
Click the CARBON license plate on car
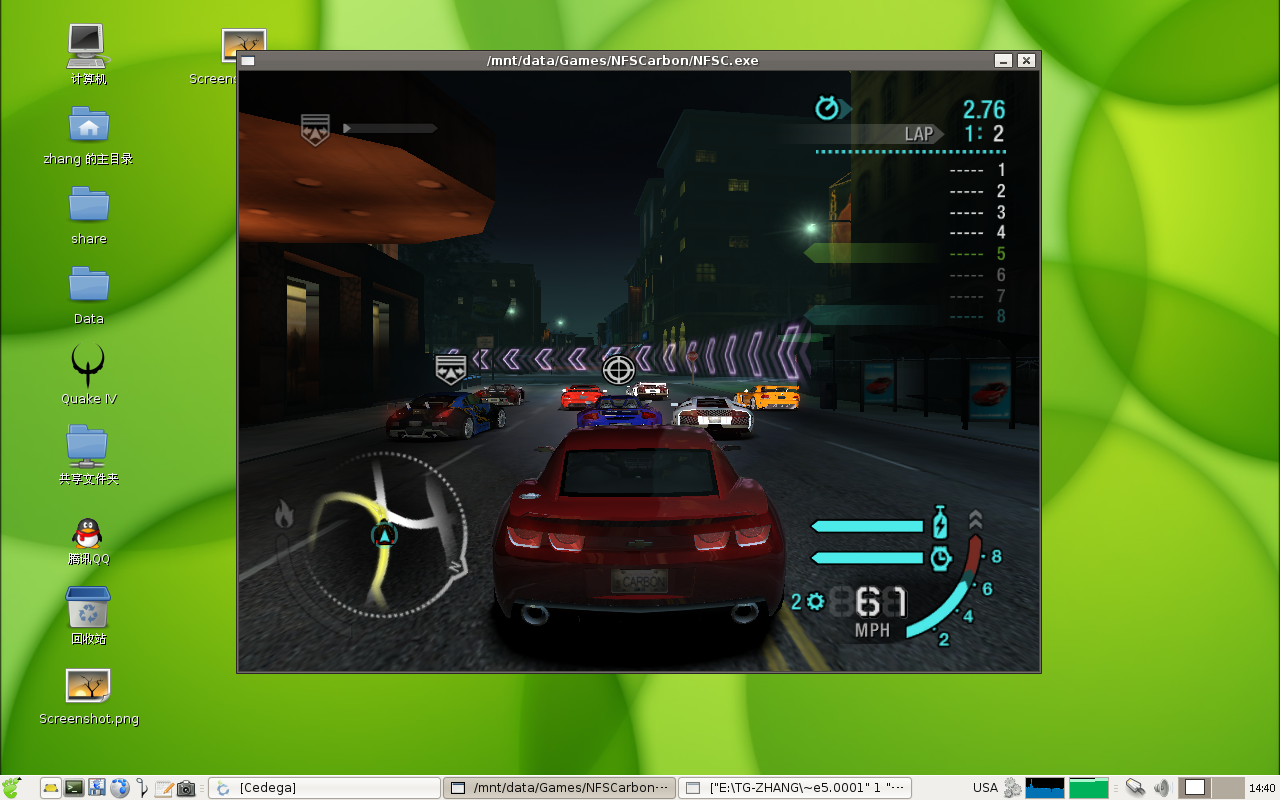tap(639, 581)
